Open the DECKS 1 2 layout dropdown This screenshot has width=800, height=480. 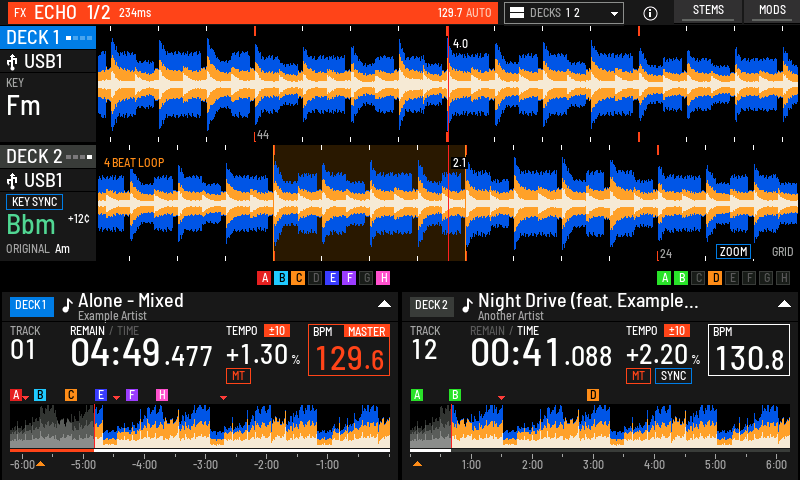pos(564,13)
